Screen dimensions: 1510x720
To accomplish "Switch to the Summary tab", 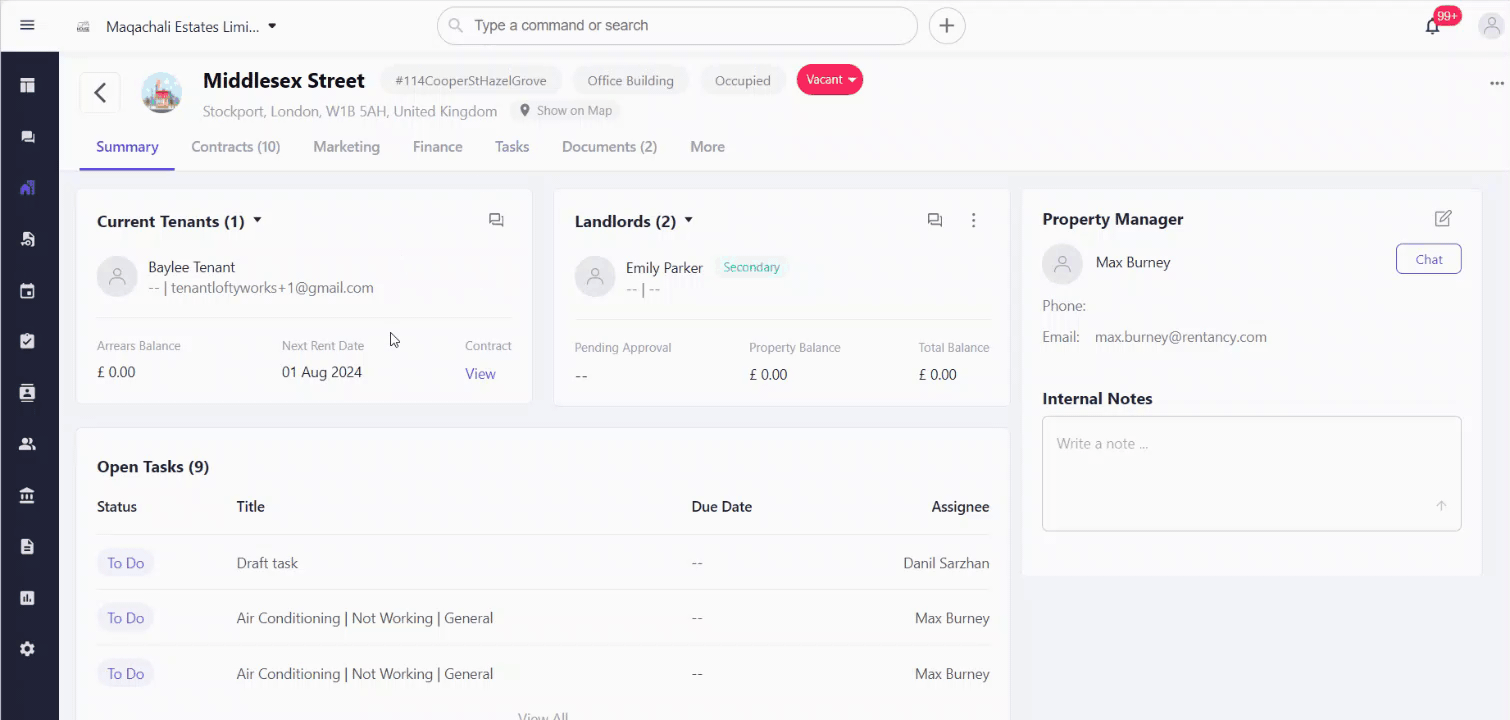I will pos(127,147).
